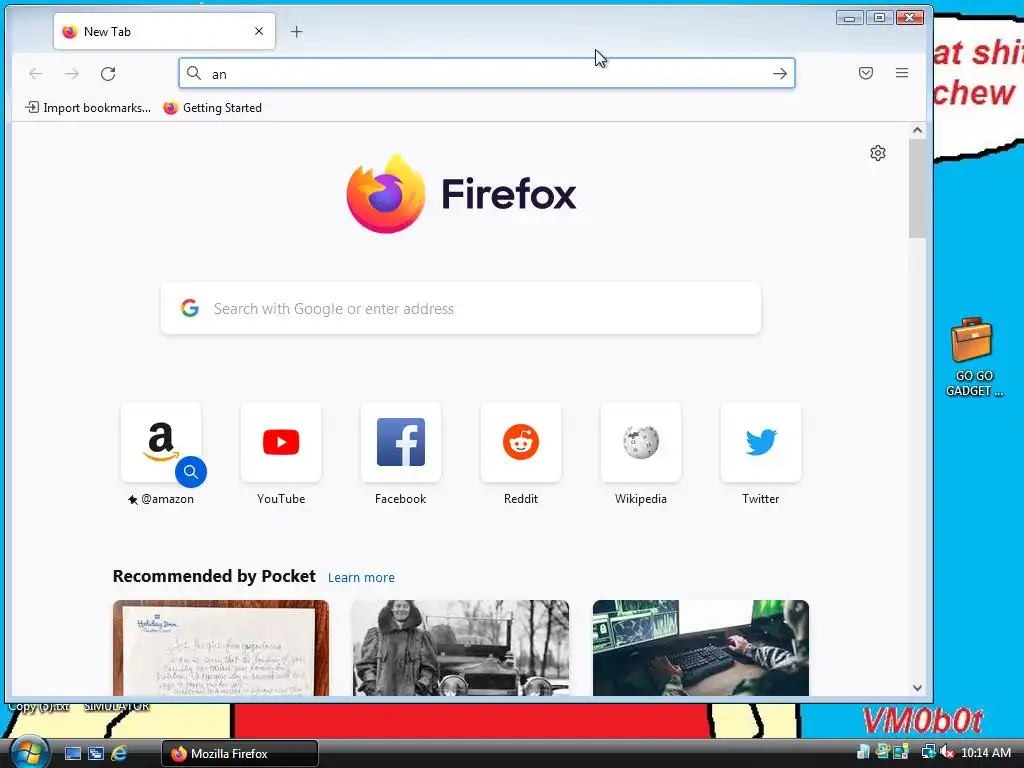Open the Firefox hamburger menu
The height and width of the screenshot is (768, 1024).
coord(902,73)
